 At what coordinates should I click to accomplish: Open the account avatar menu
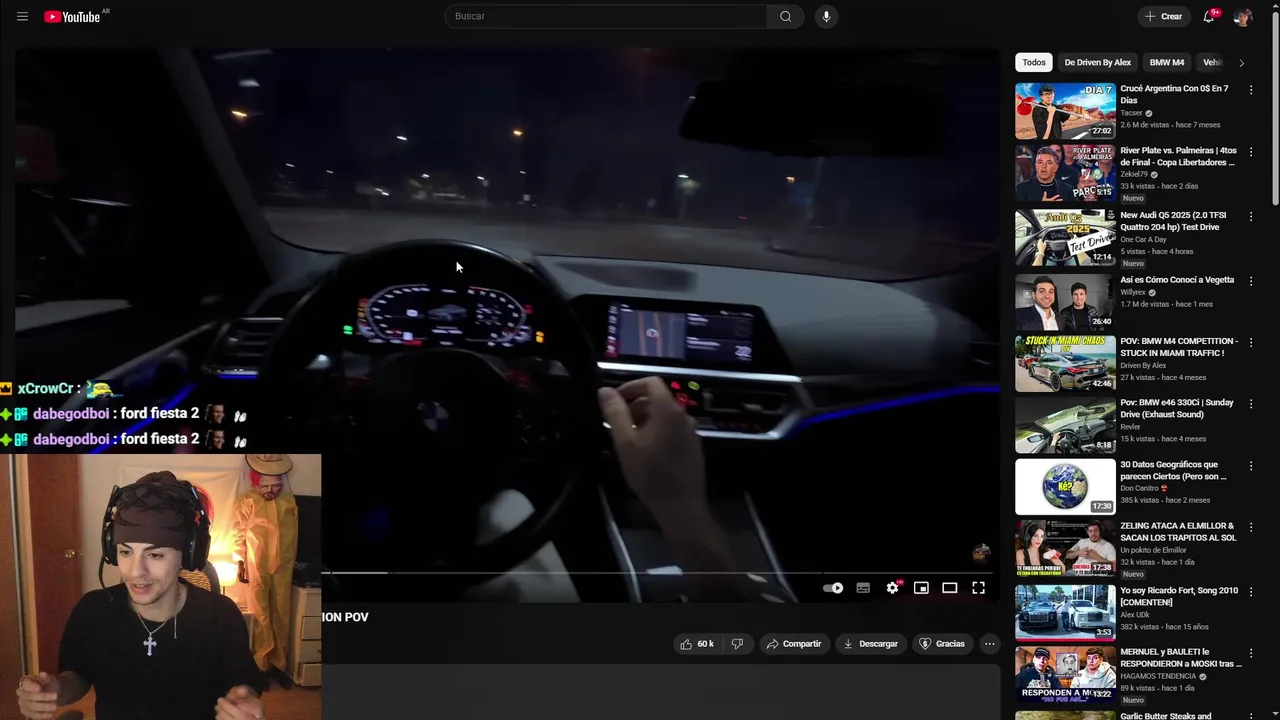(x=1242, y=17)
